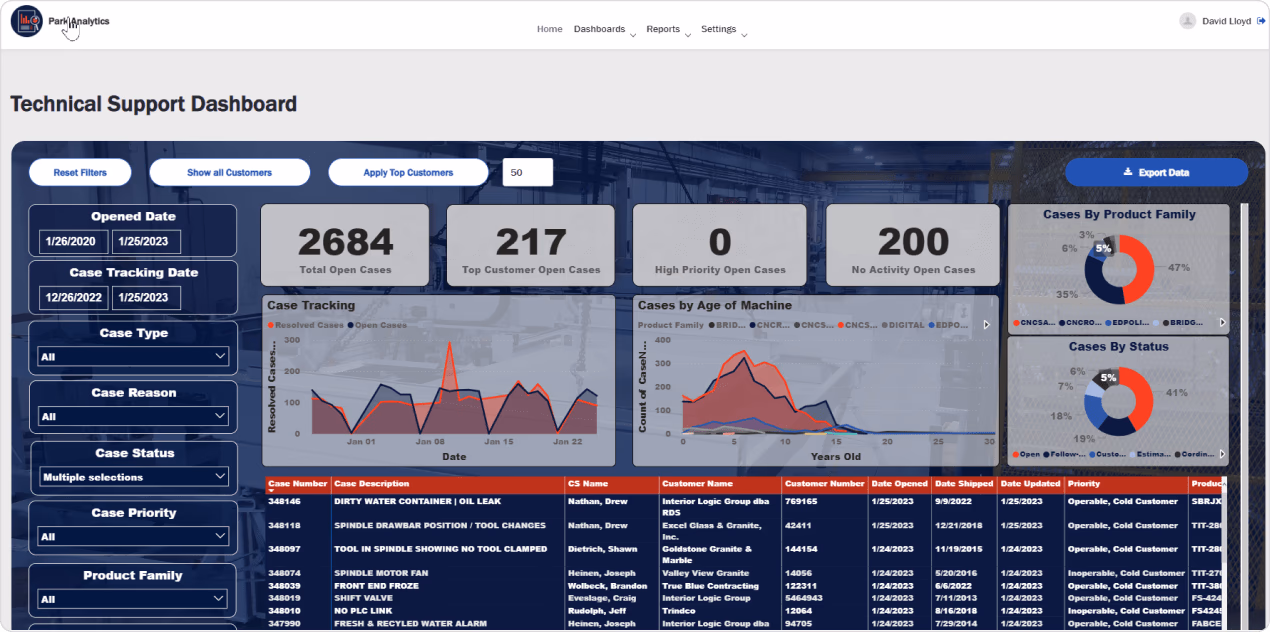This screenshot has width=1270, height=632.
Task: Open the Case Type dropdown
Action: tap(133, 355)
